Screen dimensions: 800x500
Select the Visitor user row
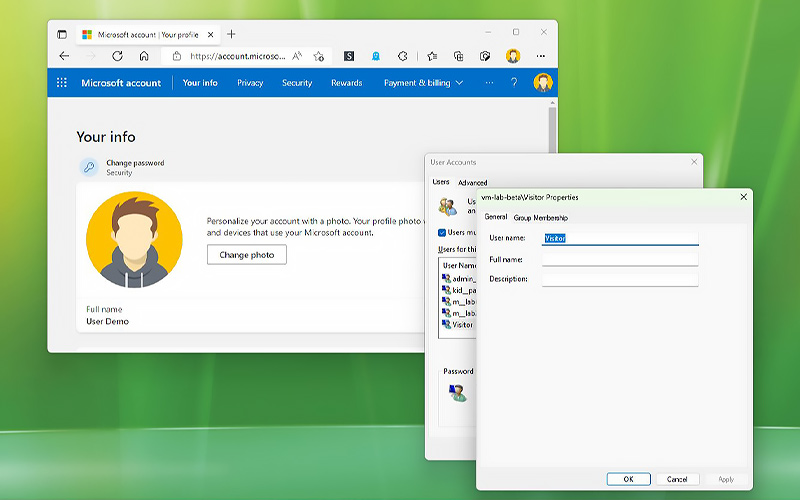[x=458, y=324]
